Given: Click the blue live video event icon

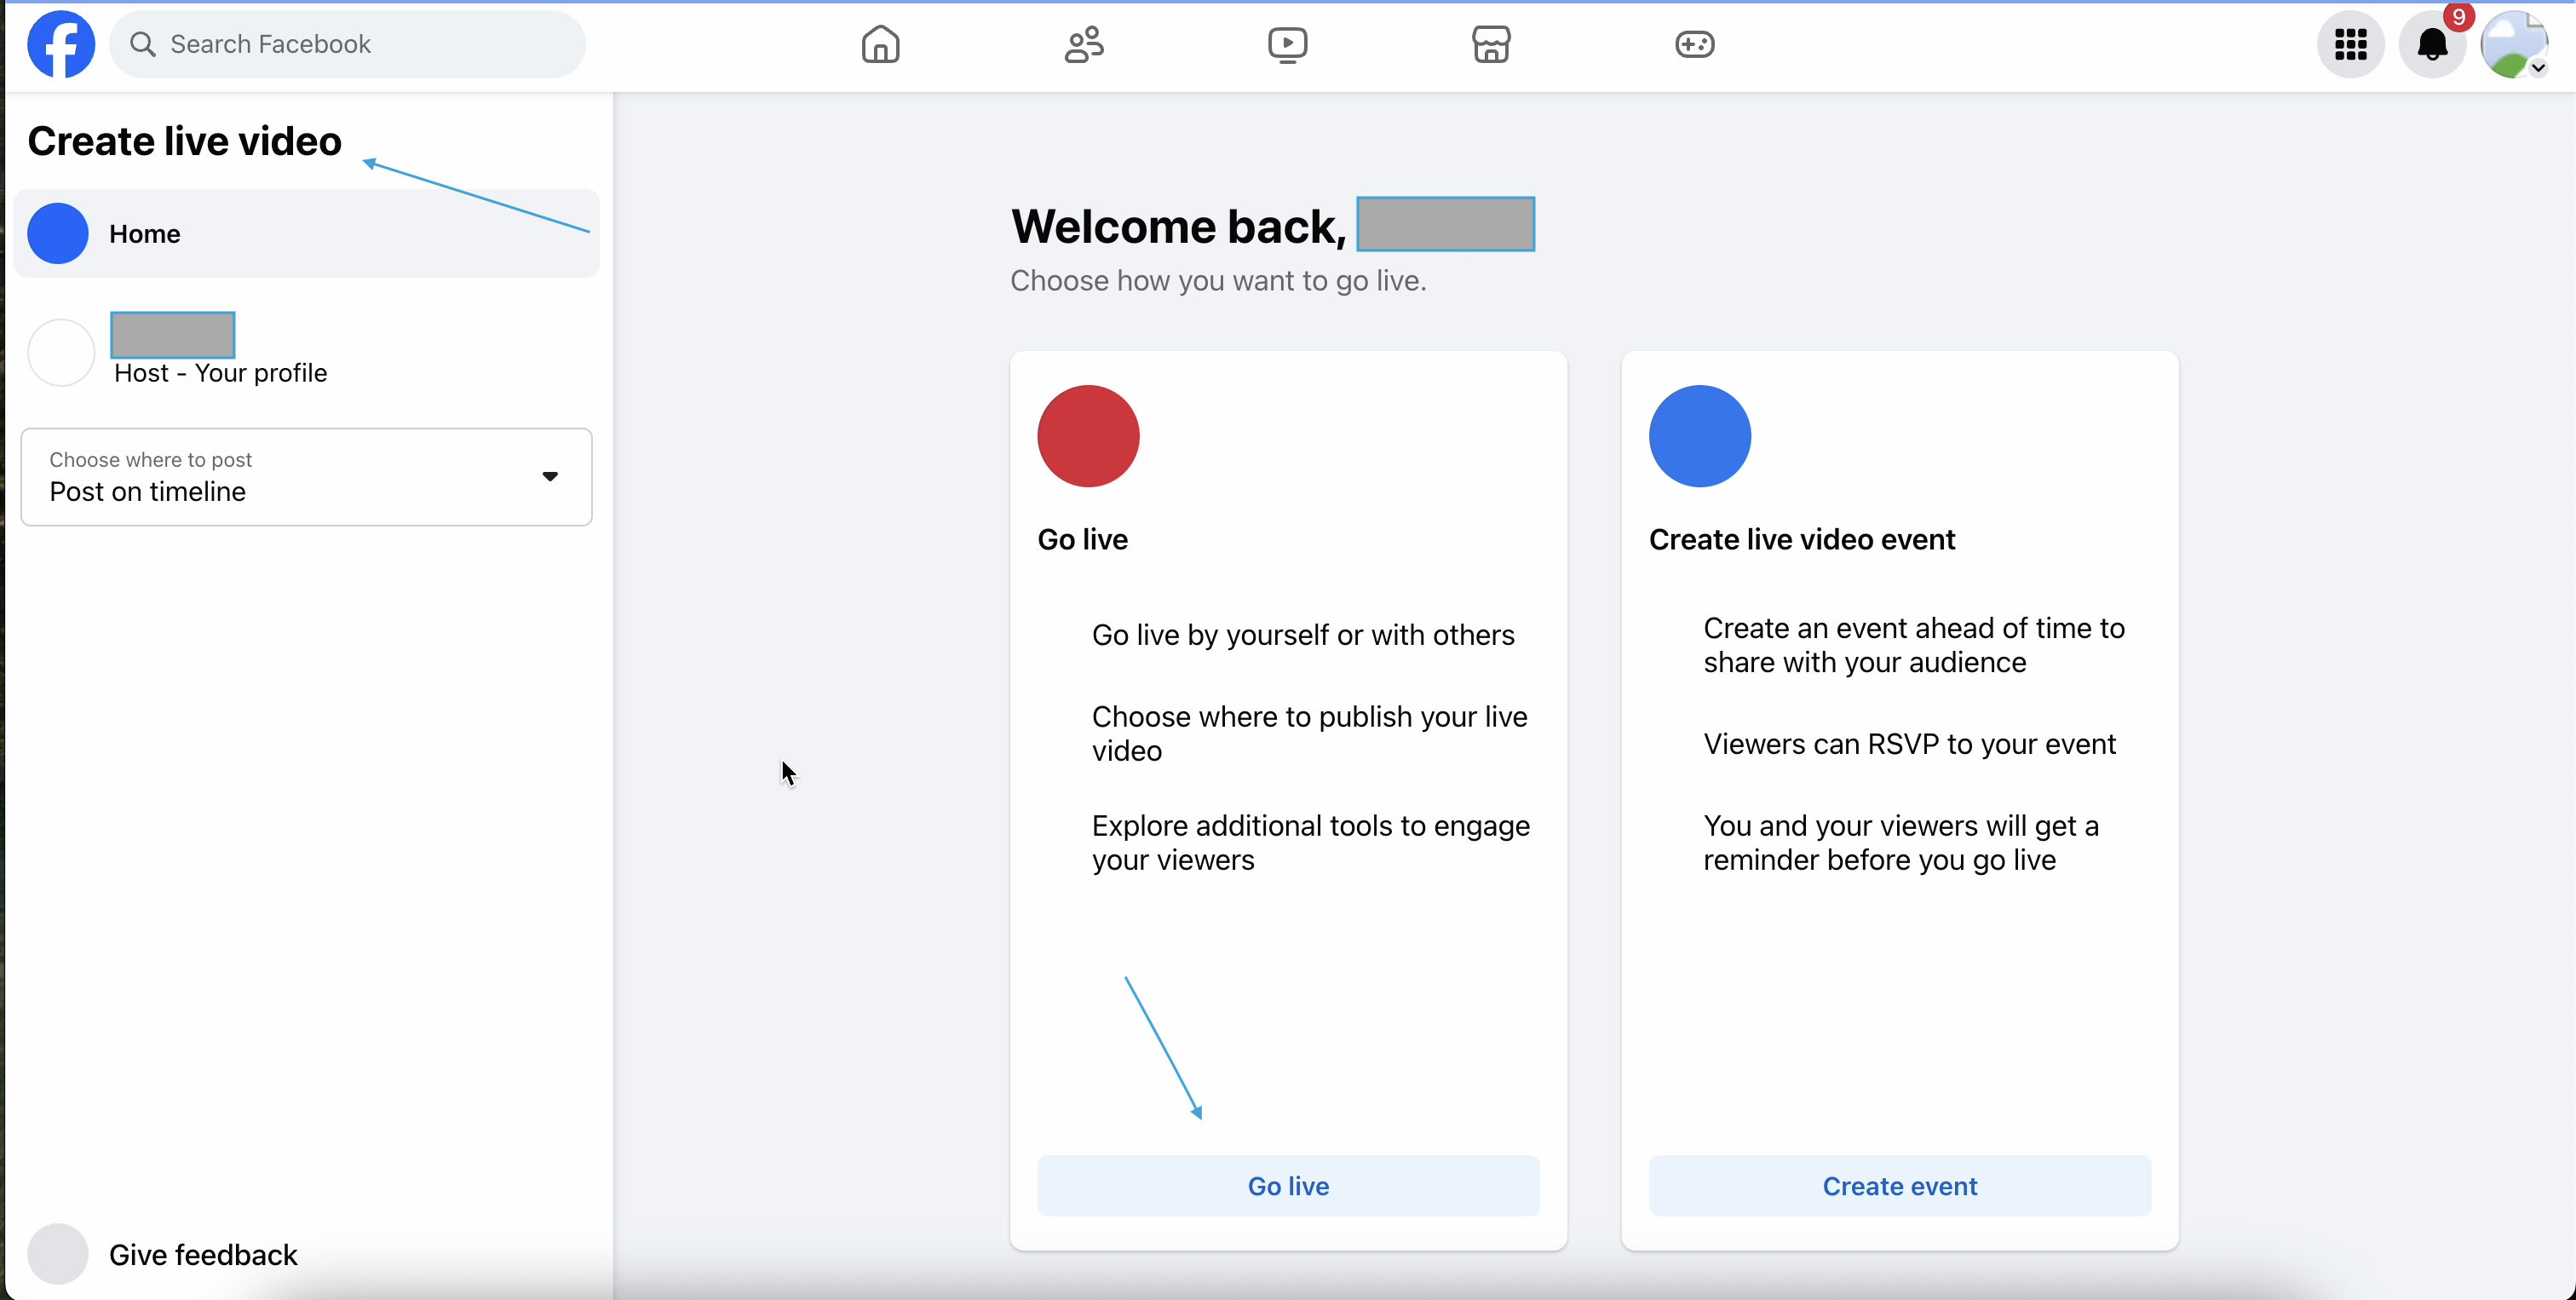Looking at the screenshot, I should tap(1700, 436).
